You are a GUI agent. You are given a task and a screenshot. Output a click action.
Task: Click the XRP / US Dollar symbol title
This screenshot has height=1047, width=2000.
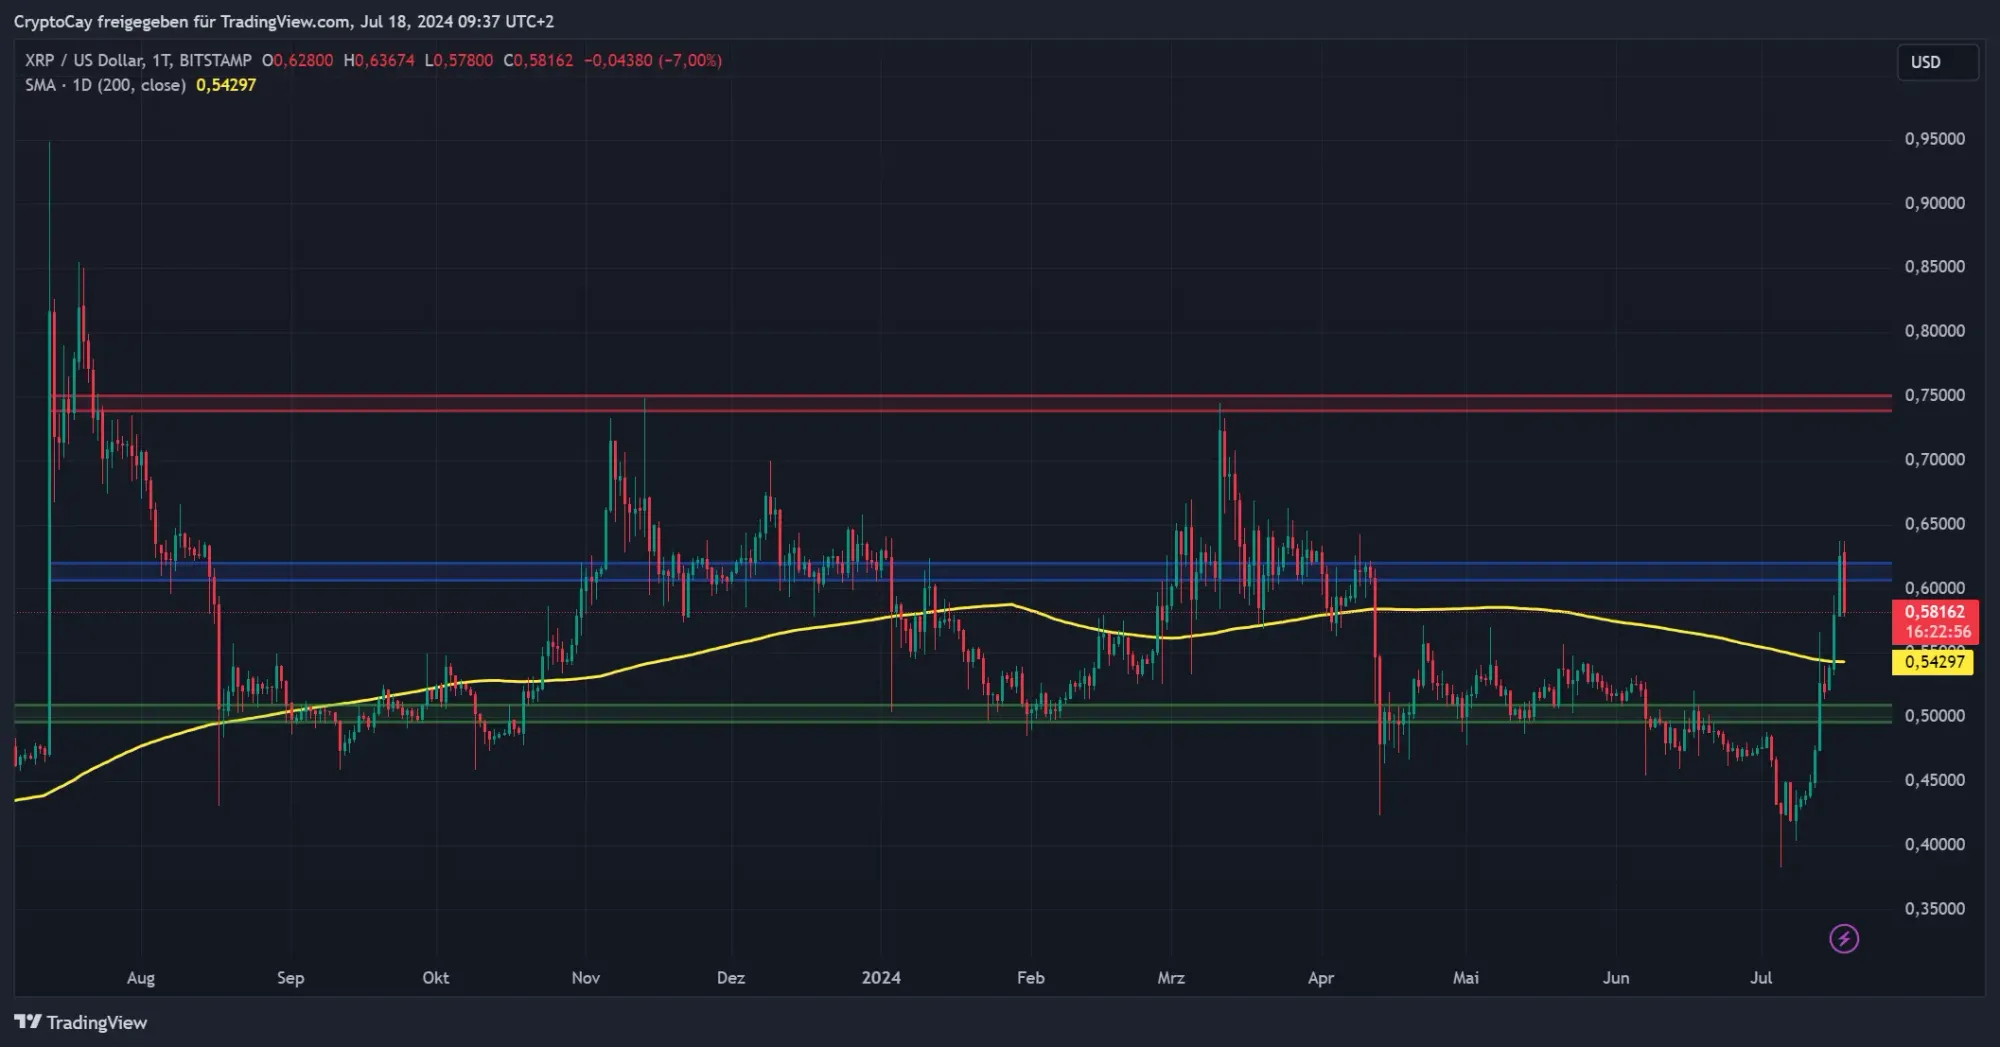[138, 60]
